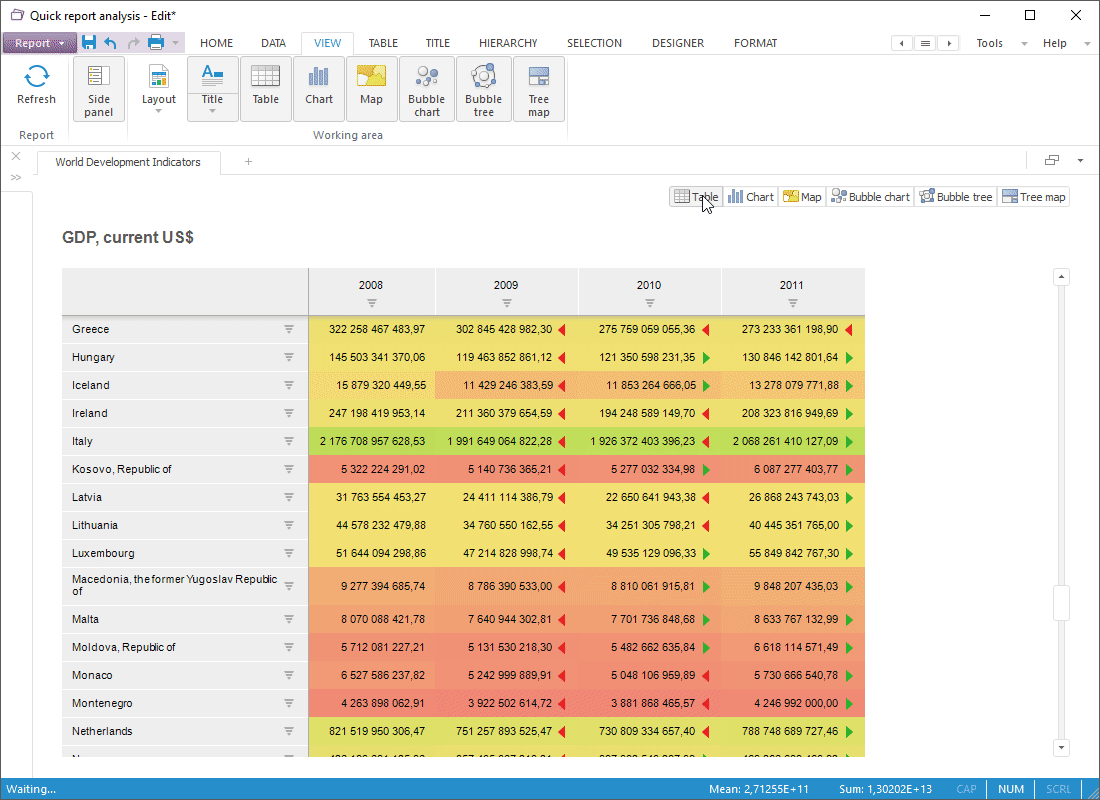Screen dimensions: 1100x800
Task: Toggle the Chart view in ribbon
Action: [x=319, y=89]
